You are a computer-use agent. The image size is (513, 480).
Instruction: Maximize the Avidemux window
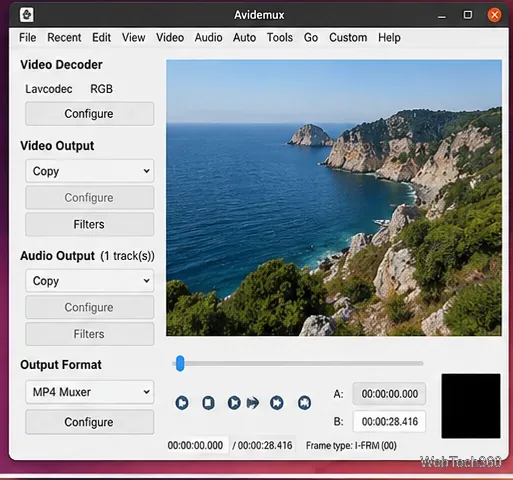[468, 15]
